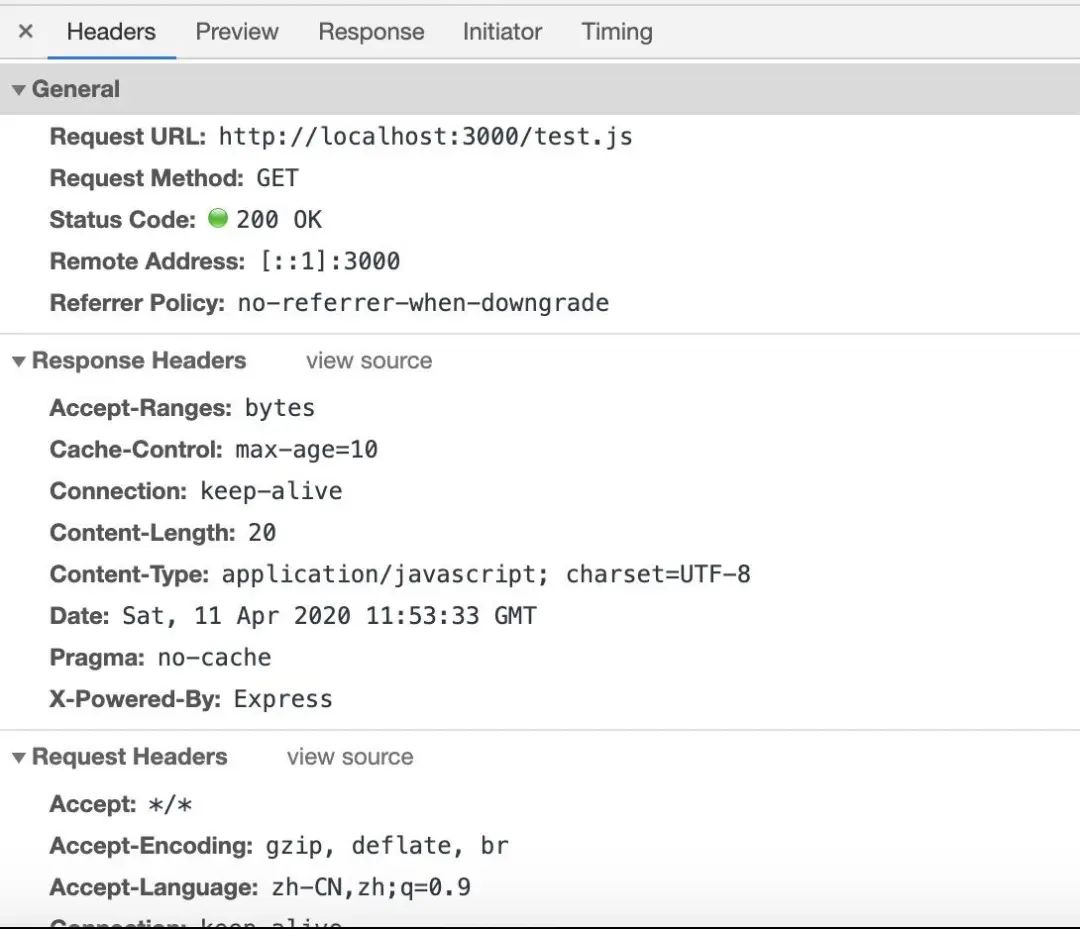Click the 200 OK status text
This screenshot has height=929, width=1080.
pos(279,220)
